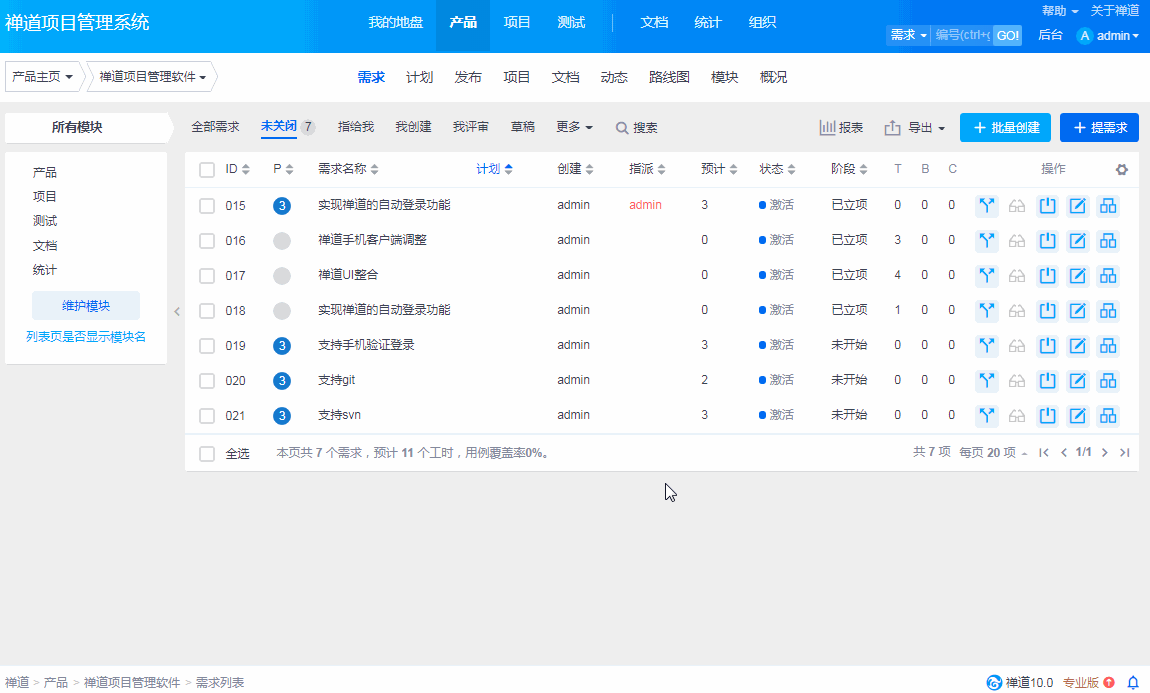Viewport: 1150px width, 693px height.
Task: Click the edit pencil icon for story 017
Action: [x=1078, y=276]
